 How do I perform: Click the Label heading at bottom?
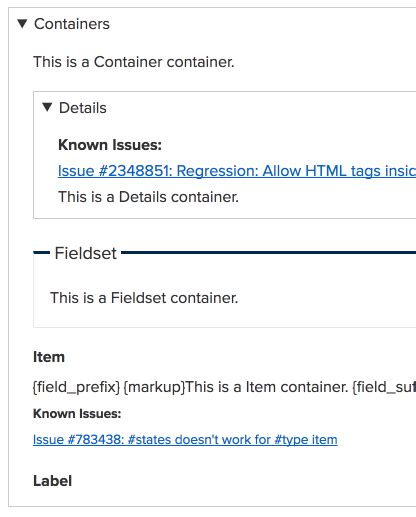click(52, 481)
